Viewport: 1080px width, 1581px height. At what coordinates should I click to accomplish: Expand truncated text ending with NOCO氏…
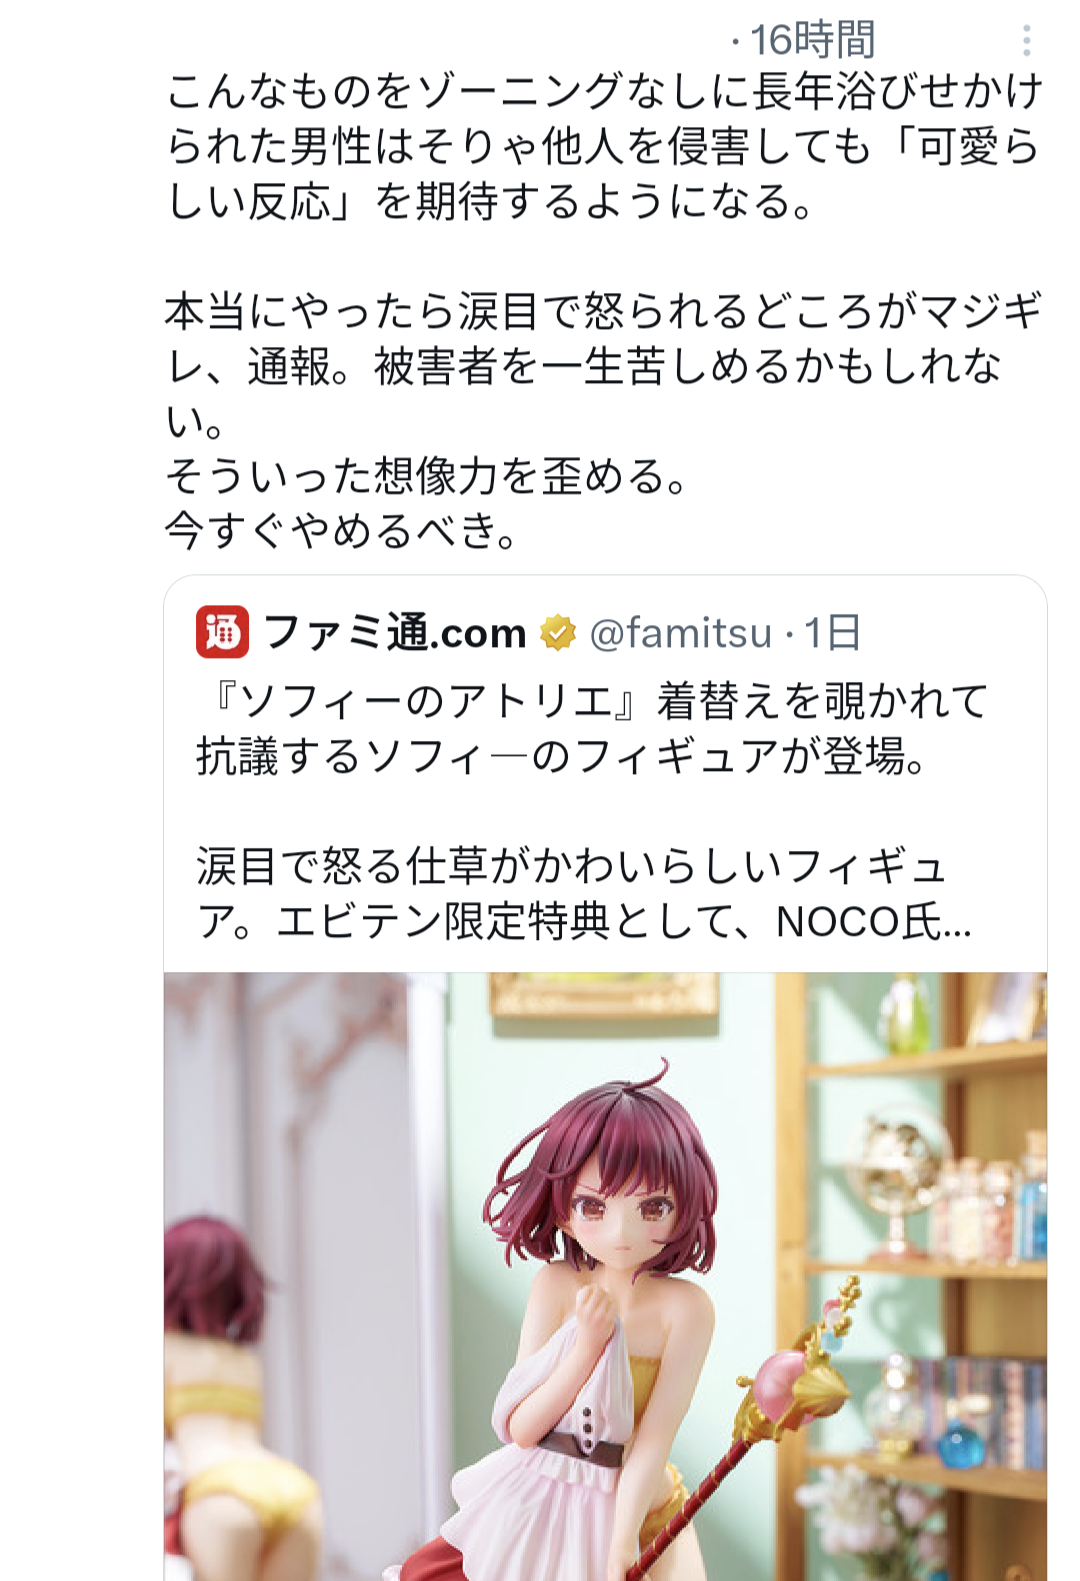873,922
